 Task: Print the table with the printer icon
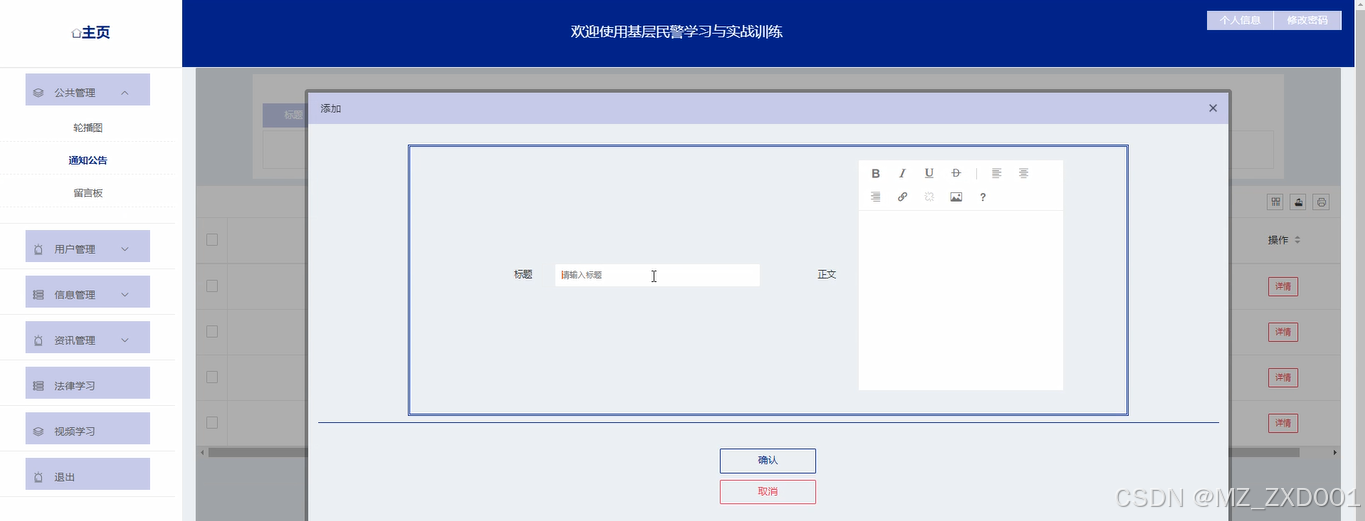tap(1321, 202)
